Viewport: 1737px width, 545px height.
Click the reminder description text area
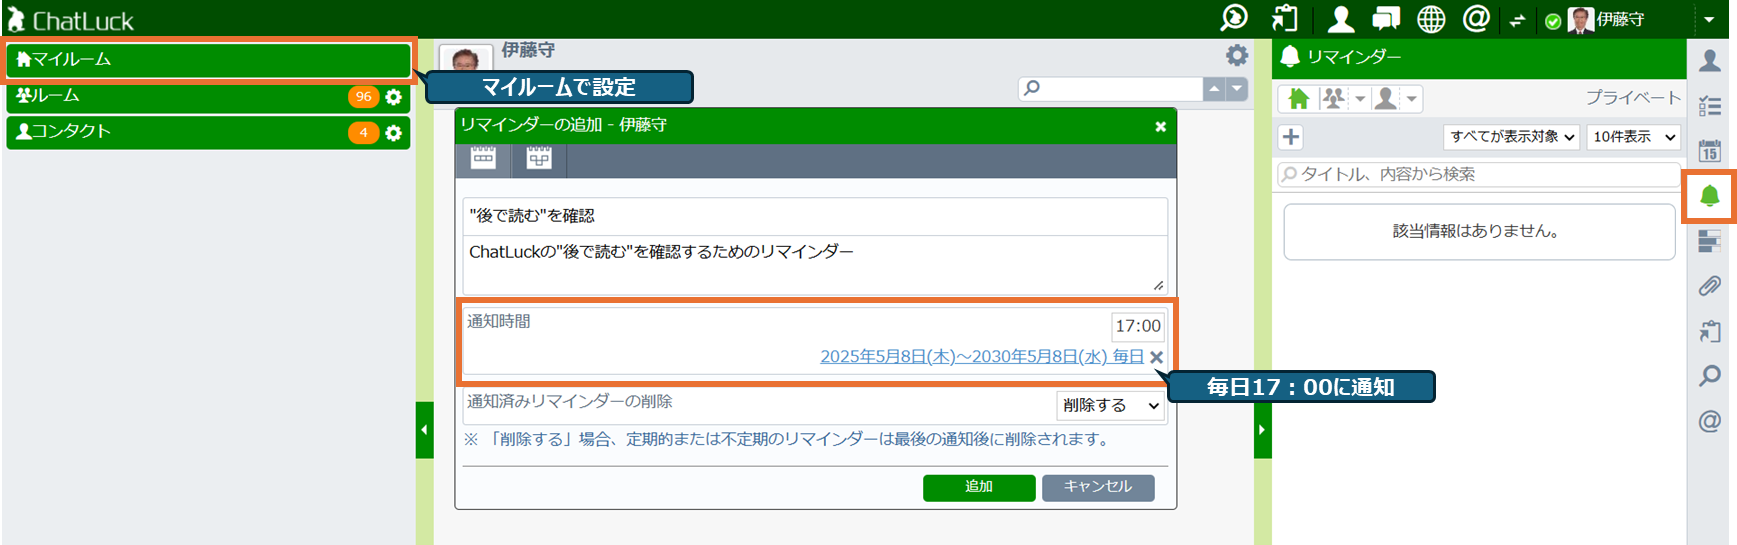coord(815,265)
